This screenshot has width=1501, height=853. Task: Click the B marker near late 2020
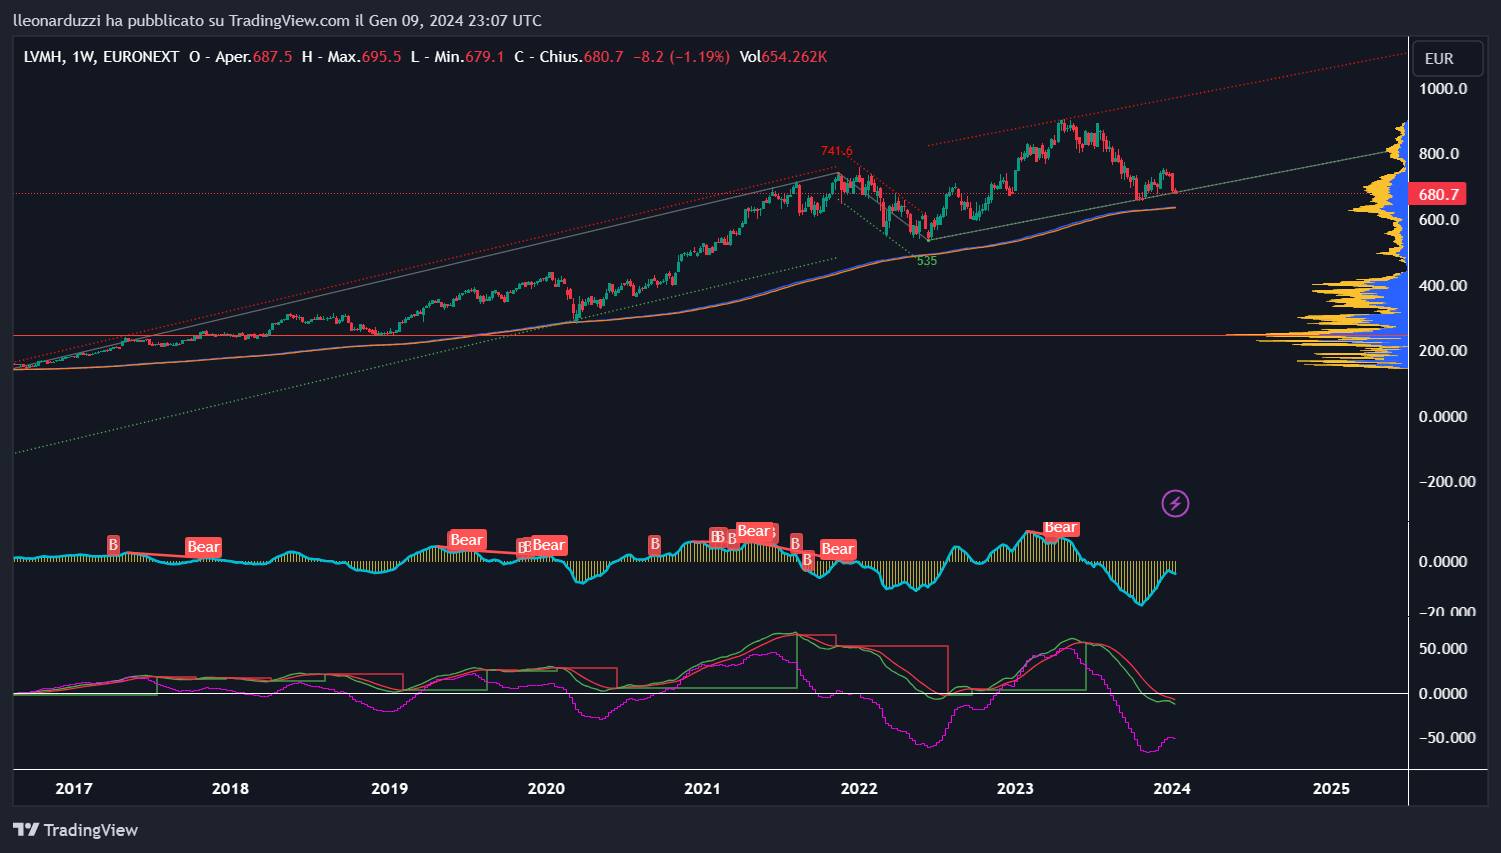coord(654,544)
